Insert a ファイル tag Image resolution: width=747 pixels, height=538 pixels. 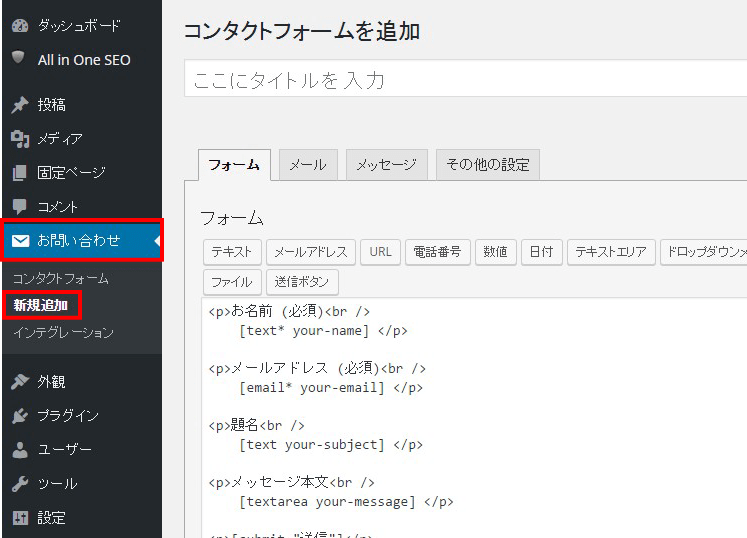pyautogui.click(x=232, y=282)
